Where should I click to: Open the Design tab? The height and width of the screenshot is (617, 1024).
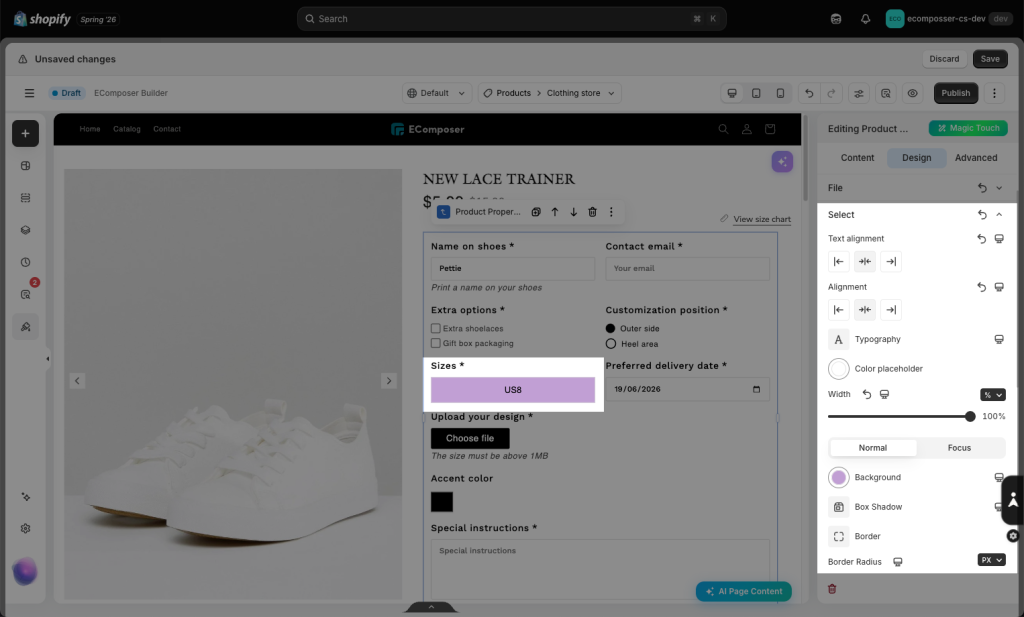click(916, 157)
